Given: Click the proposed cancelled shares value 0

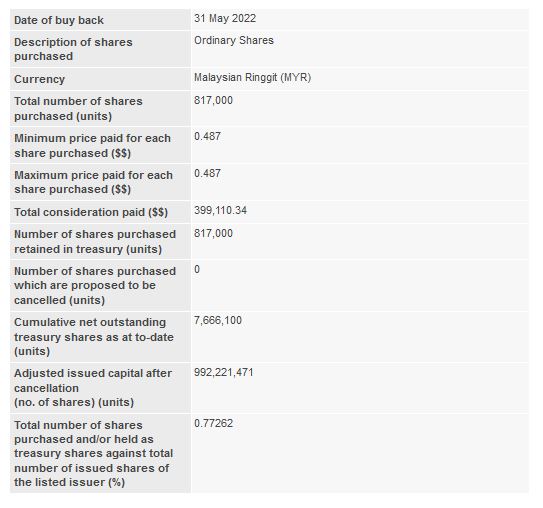Looking at the screenshot, I should pyautogui.click(x=197, y=269).
